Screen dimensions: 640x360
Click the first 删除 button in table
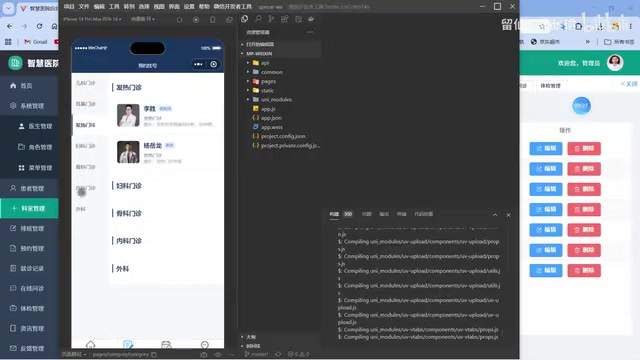pyautogui.click(x=584, y=149)
